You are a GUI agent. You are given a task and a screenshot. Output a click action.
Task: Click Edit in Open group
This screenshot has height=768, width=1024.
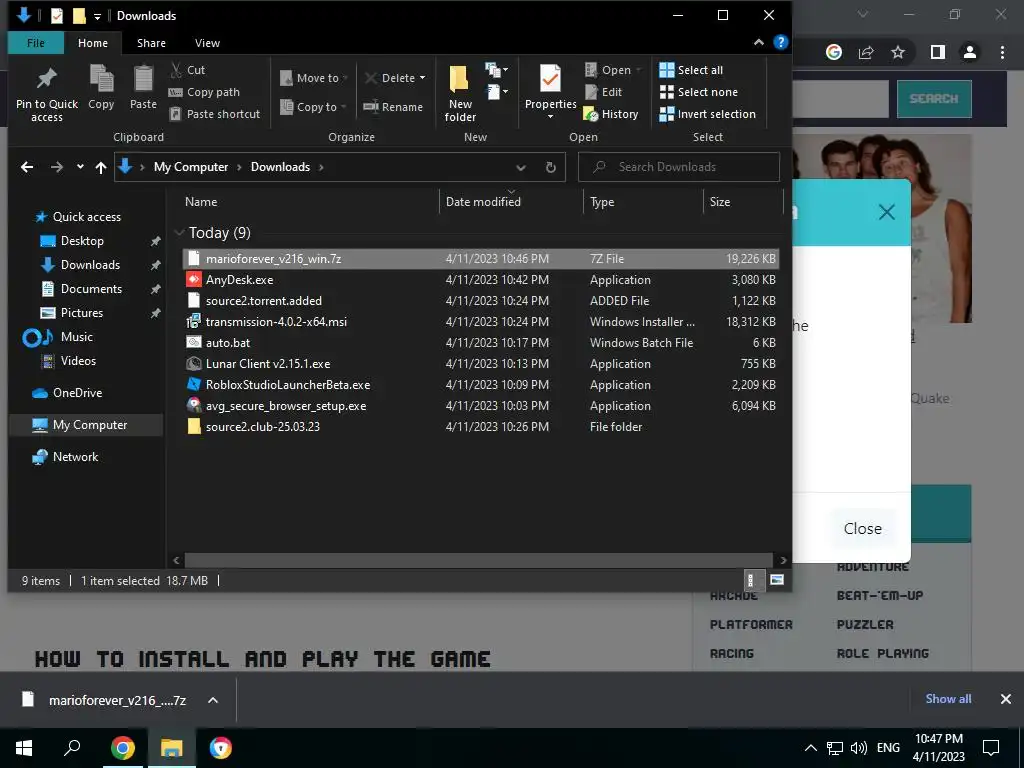coord(603,92)
